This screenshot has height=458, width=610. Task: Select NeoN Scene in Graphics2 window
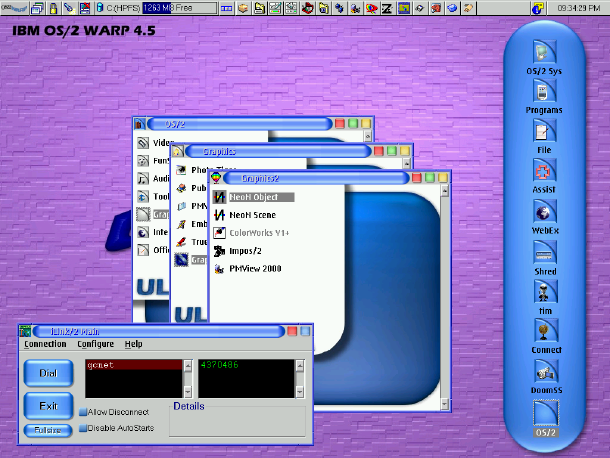coord(245,215)
